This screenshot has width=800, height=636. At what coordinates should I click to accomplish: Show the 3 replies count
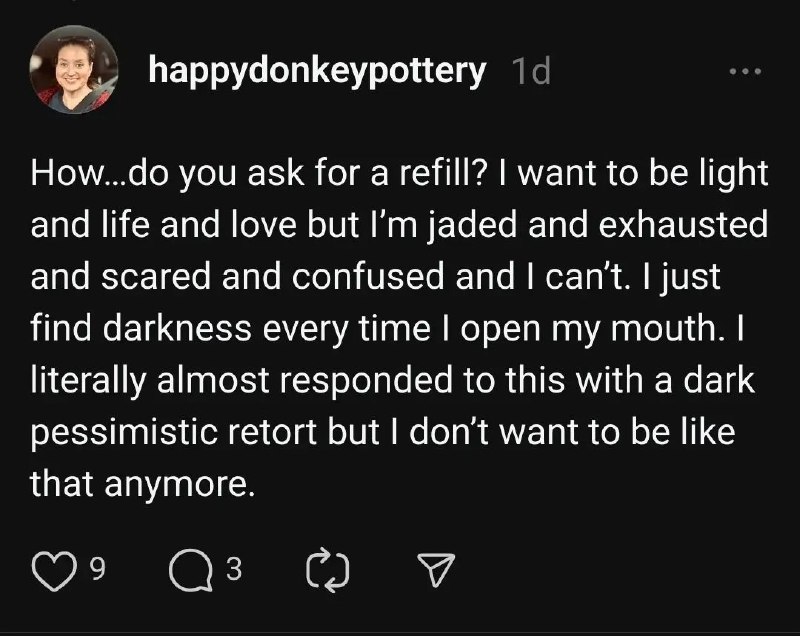click(x=234, y=569)
